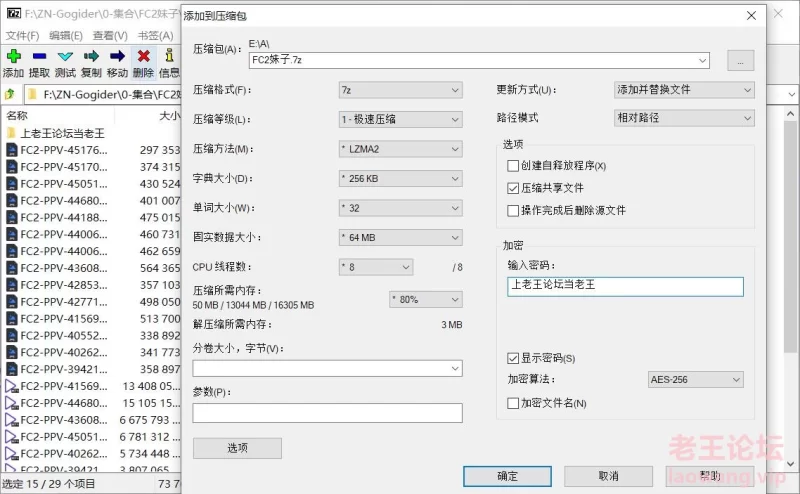800x494 pixels.
Task: Toggle 创建自释放程序 (create SFX) checkbox
Action: (513, 166)
